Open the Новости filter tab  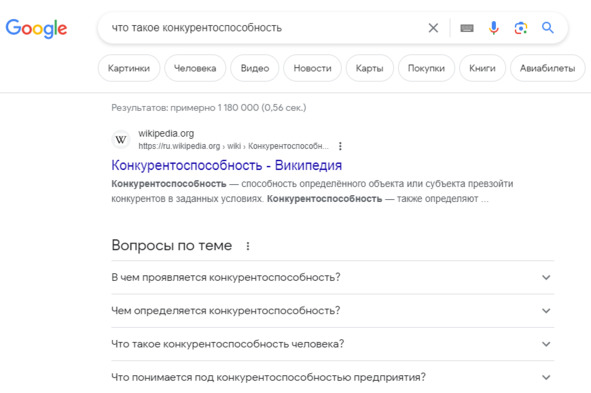[312, 68]
